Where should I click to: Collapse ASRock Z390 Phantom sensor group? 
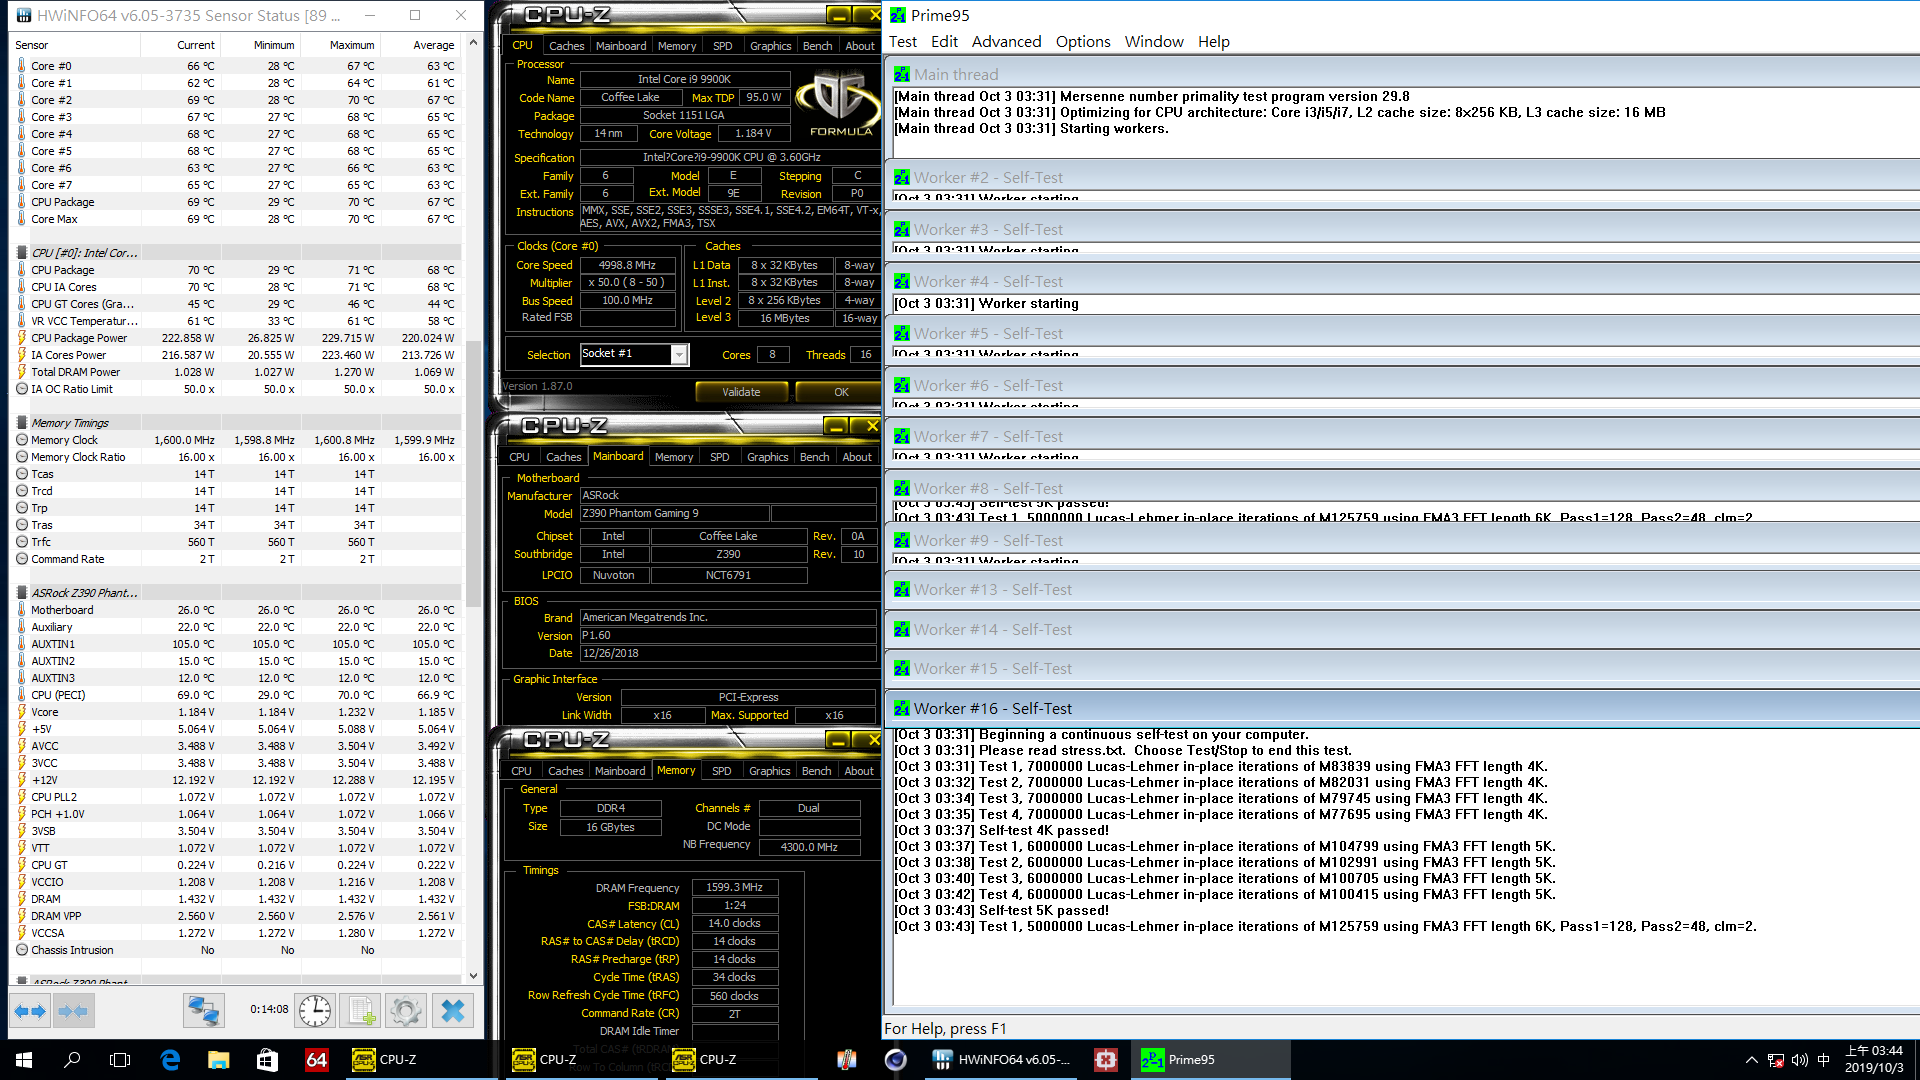tap(22, 593)
